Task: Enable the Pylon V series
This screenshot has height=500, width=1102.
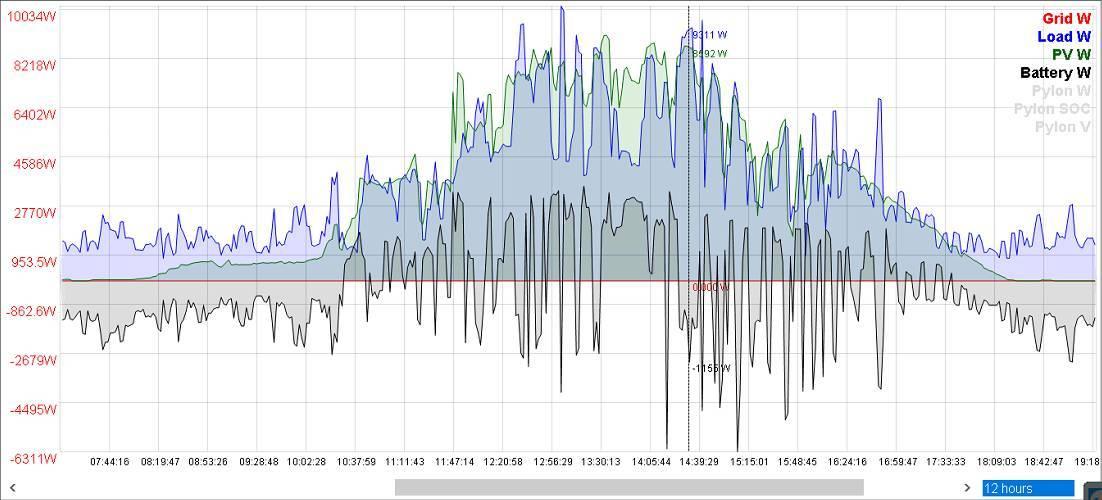Action: tap(1062, 127)
